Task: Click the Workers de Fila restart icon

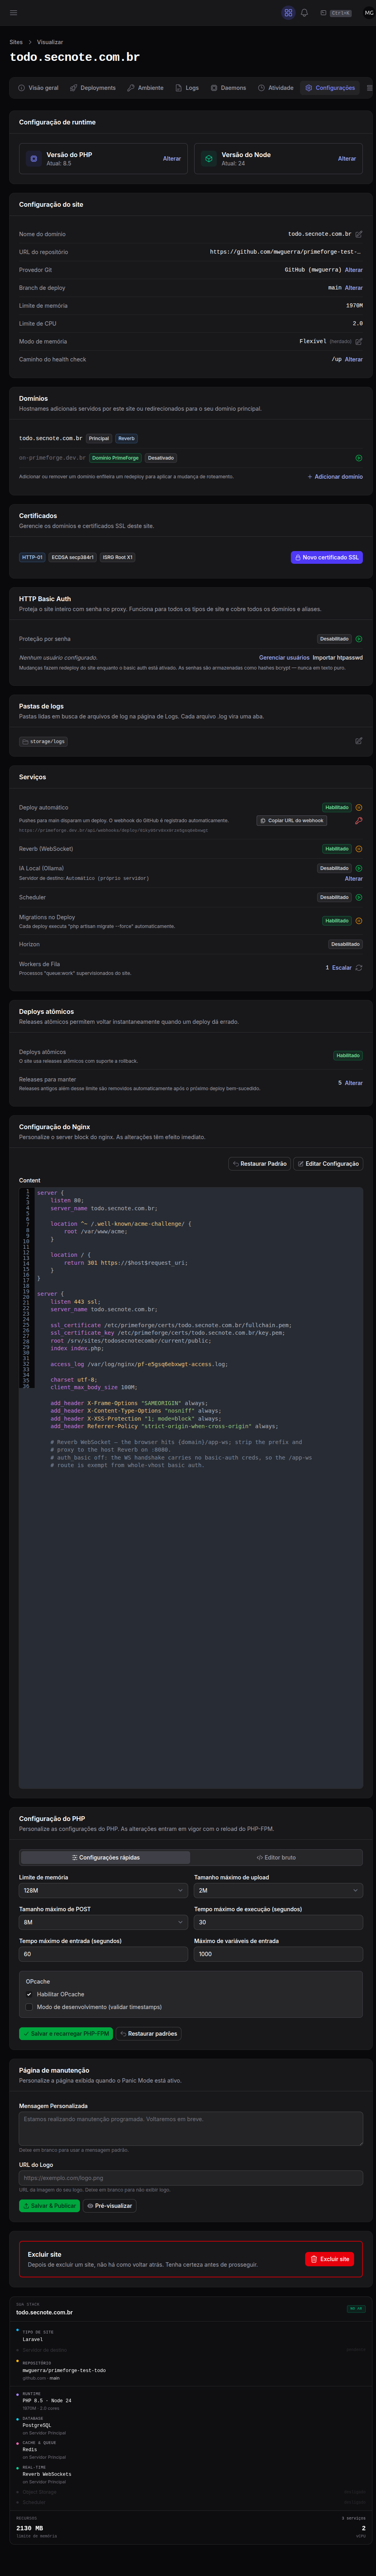Action: [x=359, y=968]
